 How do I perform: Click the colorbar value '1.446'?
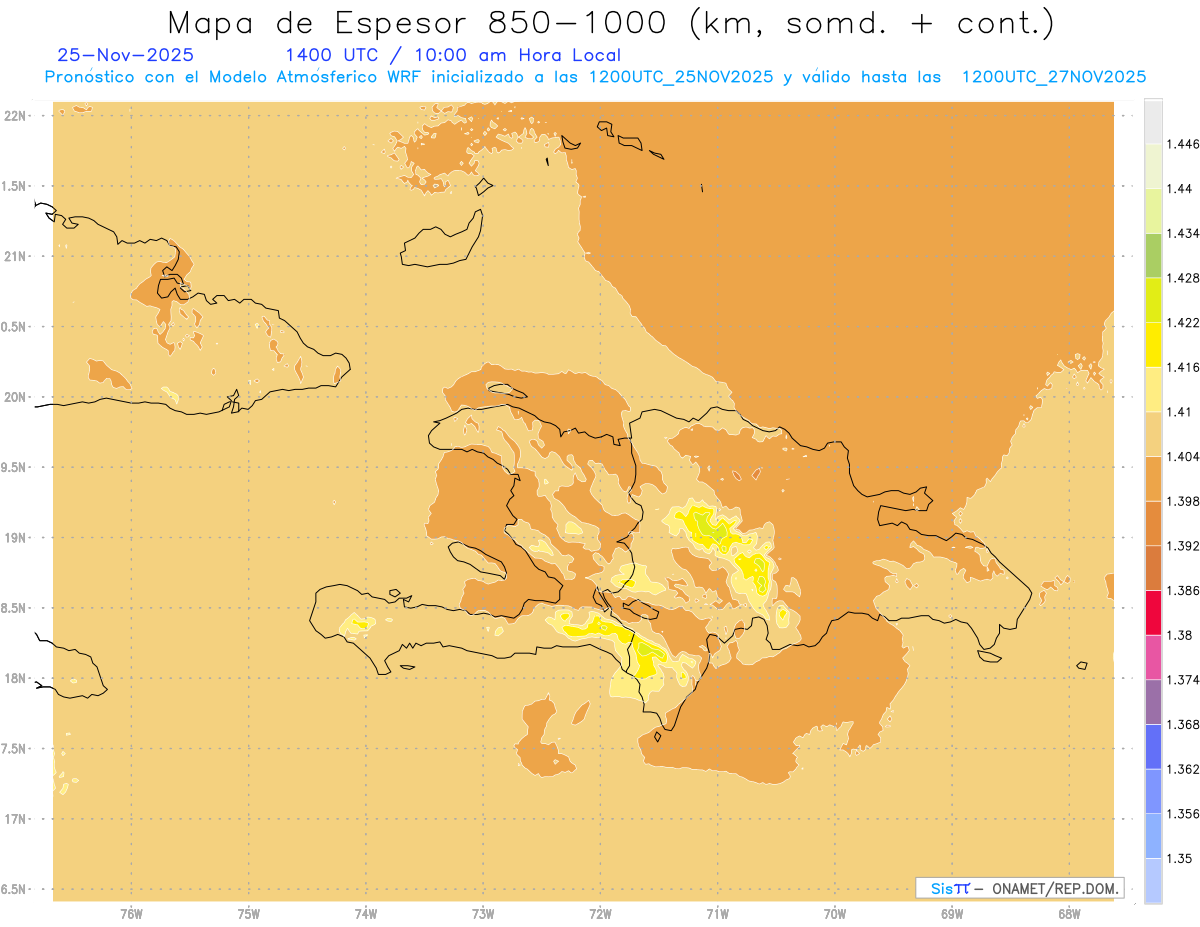(x=1182, y=144)
